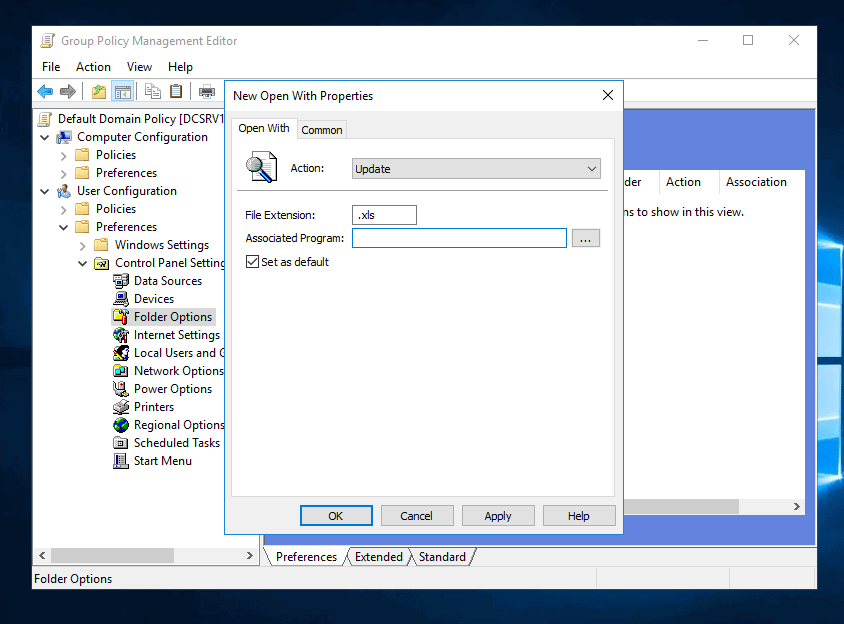Collapse the User Configuration node
The height and width of the screenshot is (624, 844).
[45, 191]
